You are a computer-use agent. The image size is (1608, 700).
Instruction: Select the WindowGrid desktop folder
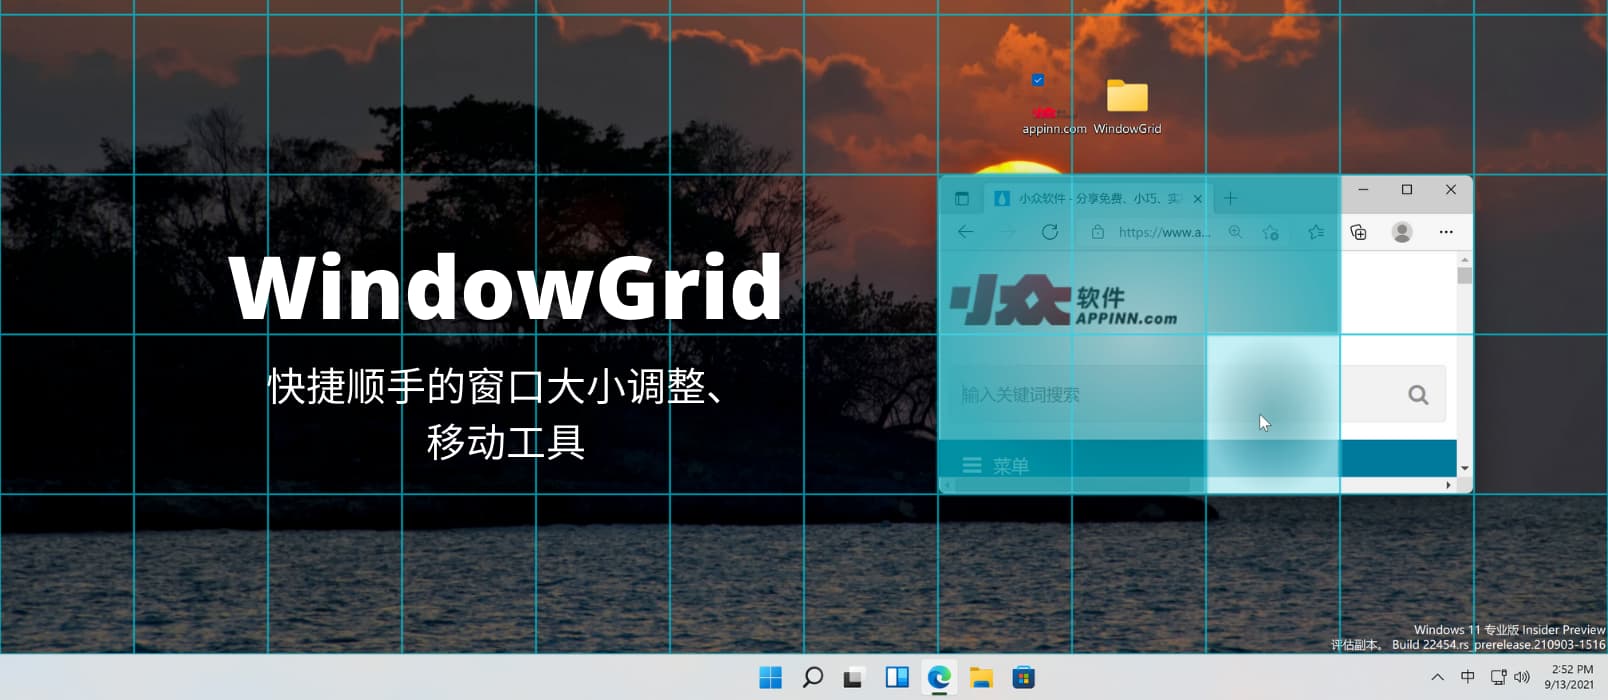click(1127, 106)
